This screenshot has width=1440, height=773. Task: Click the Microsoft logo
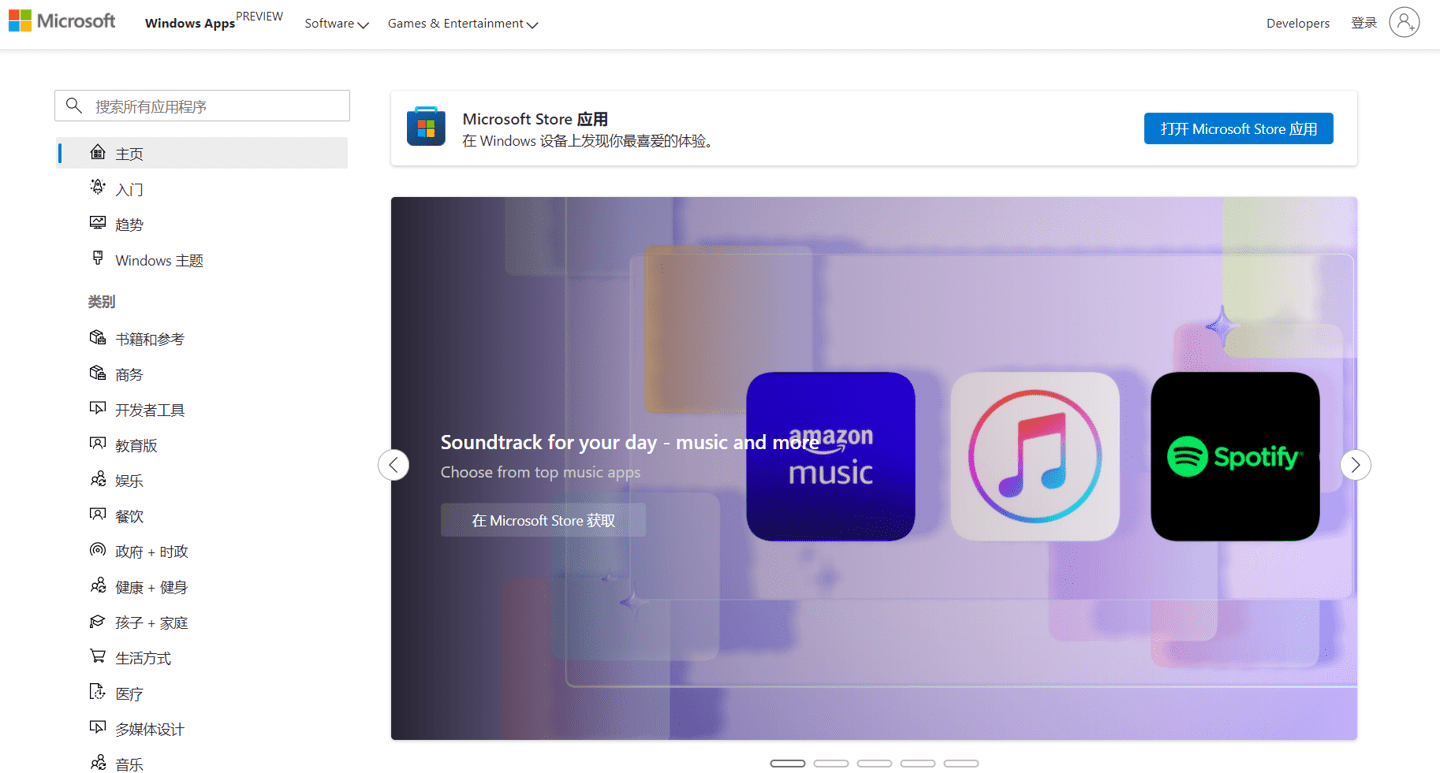[x=62, y=20]
